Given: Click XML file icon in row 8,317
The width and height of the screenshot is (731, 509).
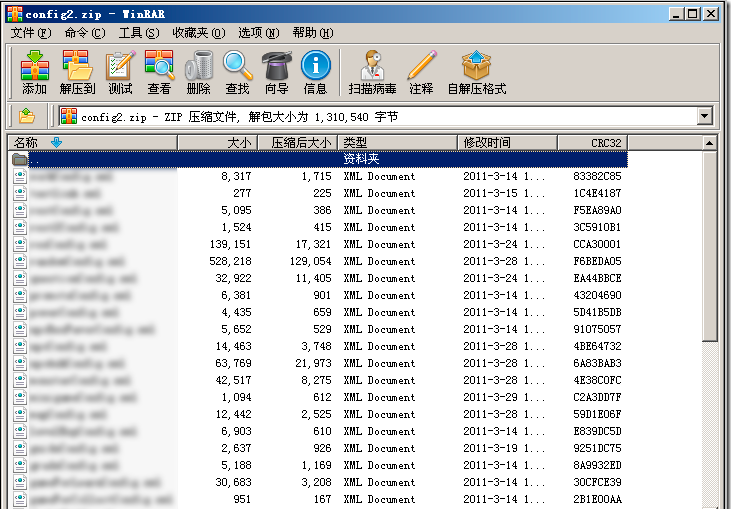Looking at the screenshot, I should tap(20, 176).
